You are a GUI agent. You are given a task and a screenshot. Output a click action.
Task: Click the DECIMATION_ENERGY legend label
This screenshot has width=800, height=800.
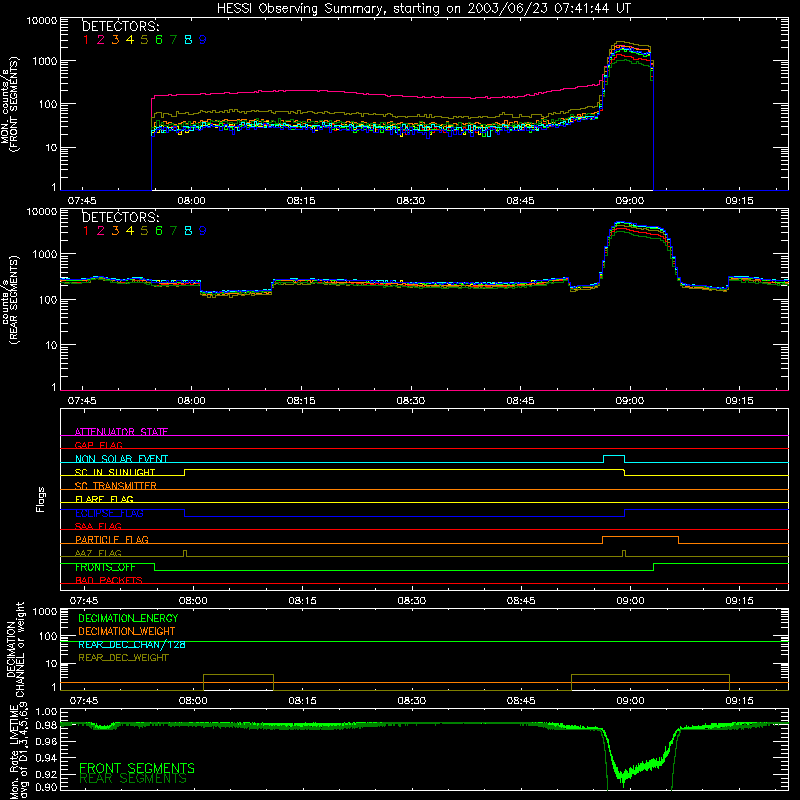tap(128, 618)
